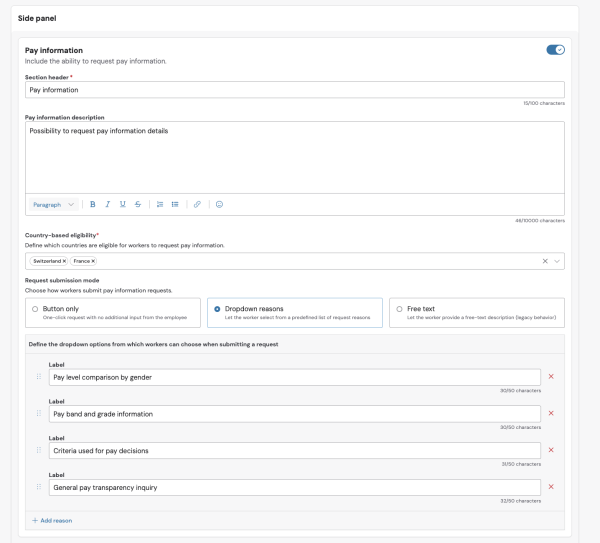Open the emoji picker in editor toolbar
600x543 pixels.
pos(219,204)
